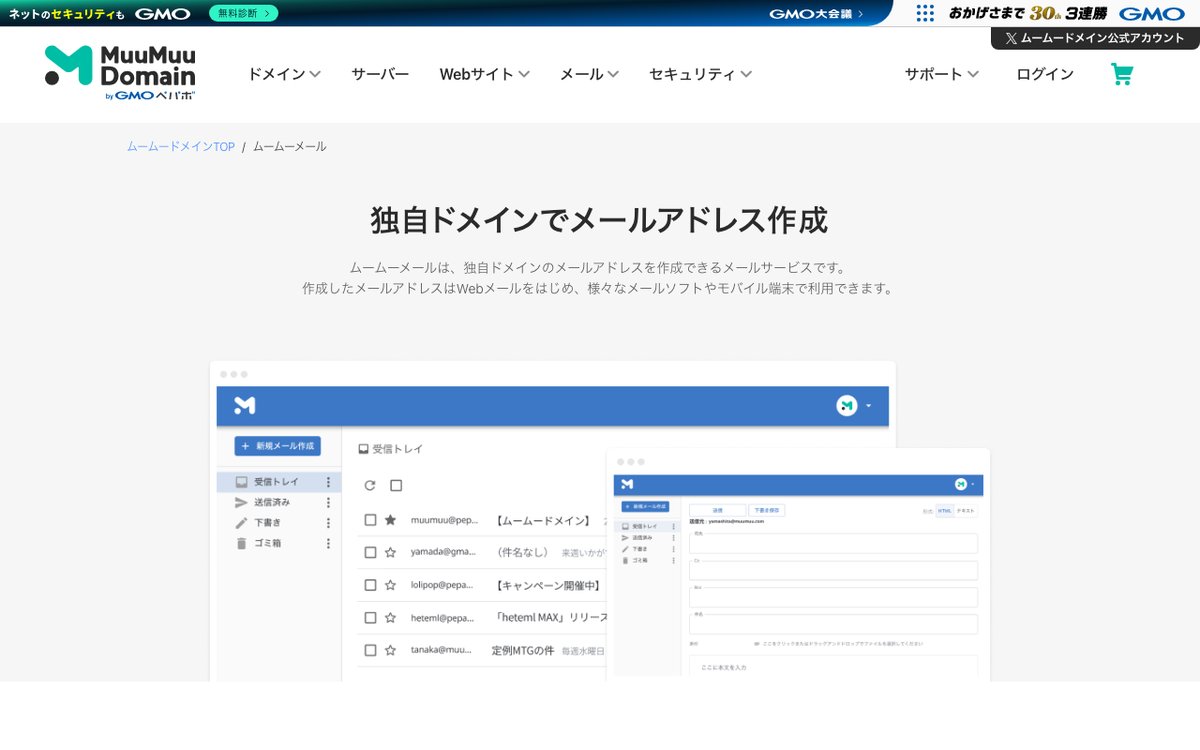Expand the メール navigation dropdown

(589, 74)
